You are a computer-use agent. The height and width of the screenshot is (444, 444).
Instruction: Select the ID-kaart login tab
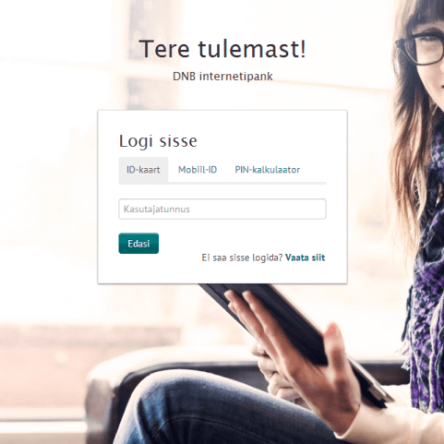coord(143,170)
